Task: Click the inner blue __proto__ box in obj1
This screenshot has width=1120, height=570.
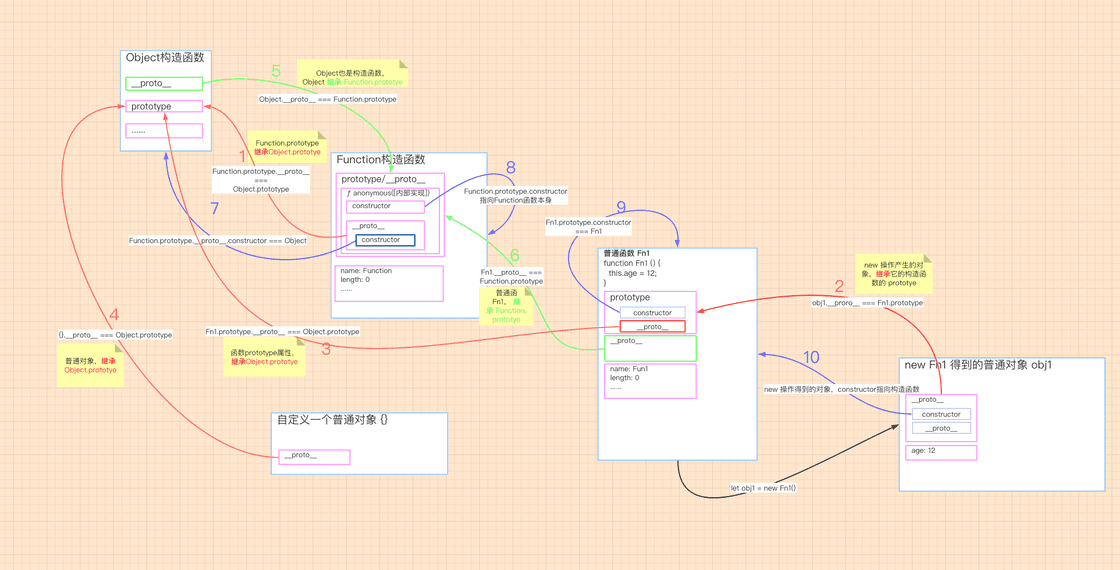Action: tap(941, 429)
